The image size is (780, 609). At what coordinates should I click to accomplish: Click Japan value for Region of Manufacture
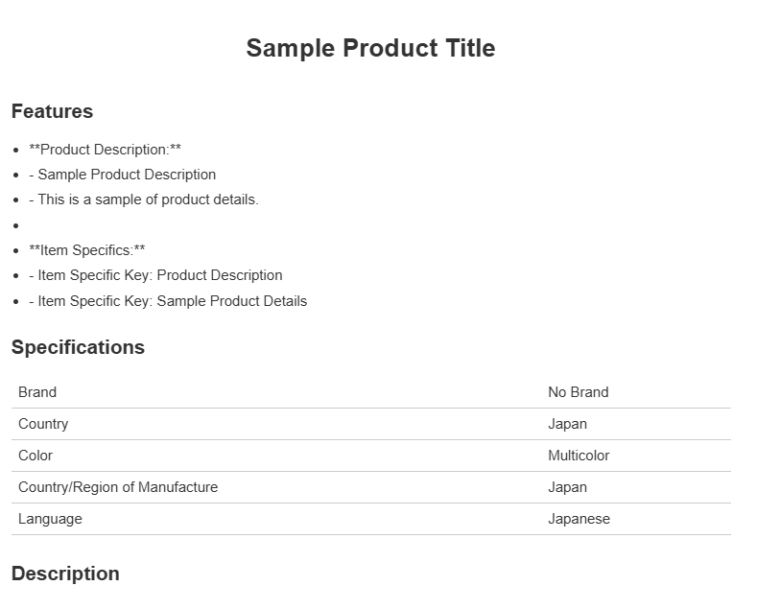[567, 487]
